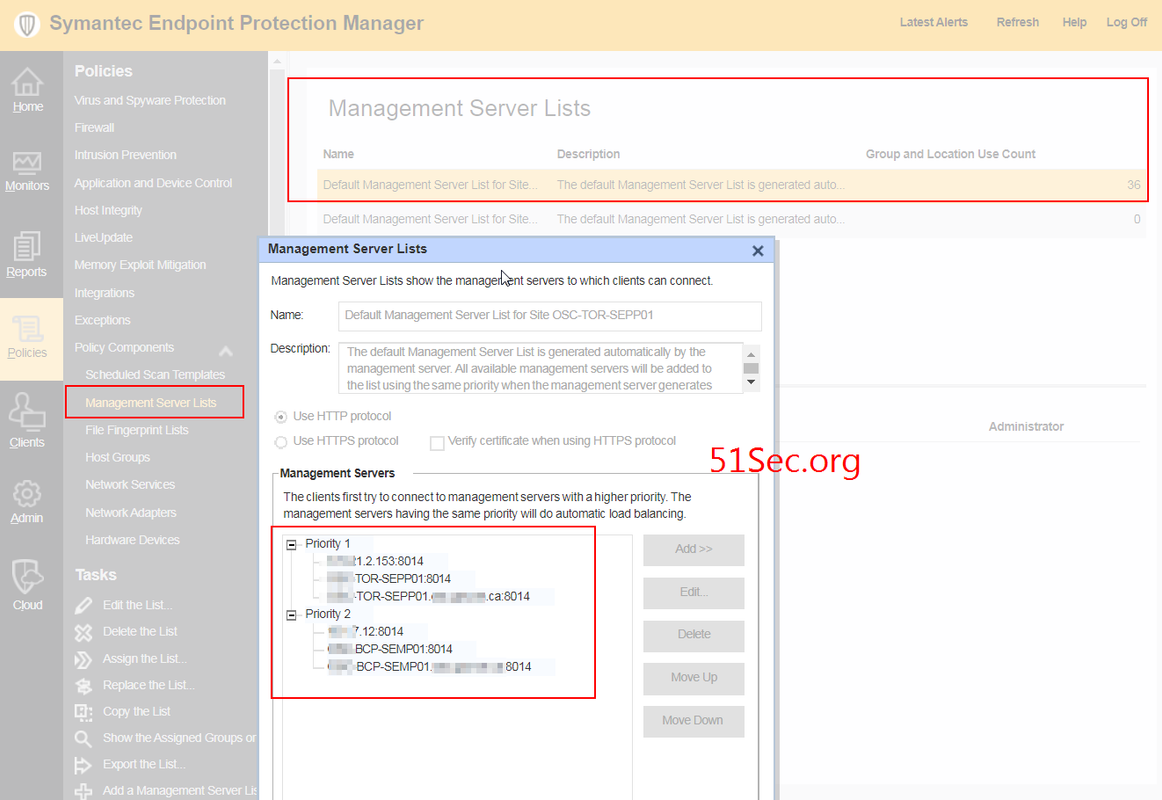Click the Move Up button
Image resolution: width=1162 pixels, height=800 pixels.
click(x=694, y=678)
